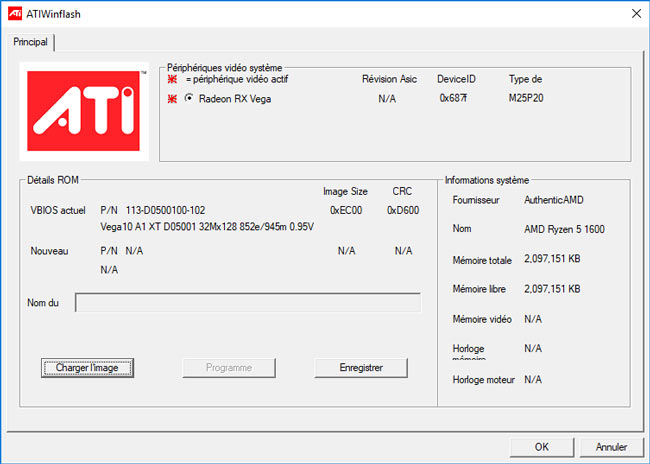Click the Programme button
The image size is (650, 464).
(x=228, y=368)
